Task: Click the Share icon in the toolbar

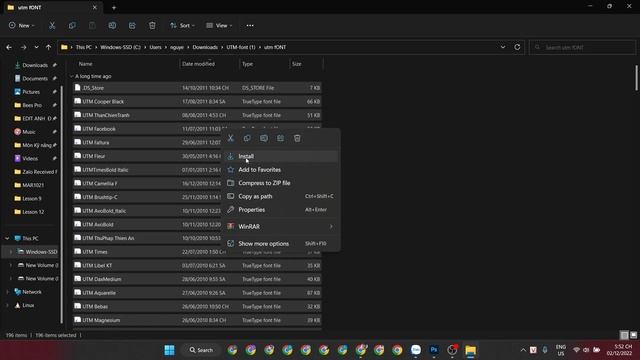Action: [x=132, y=26]
